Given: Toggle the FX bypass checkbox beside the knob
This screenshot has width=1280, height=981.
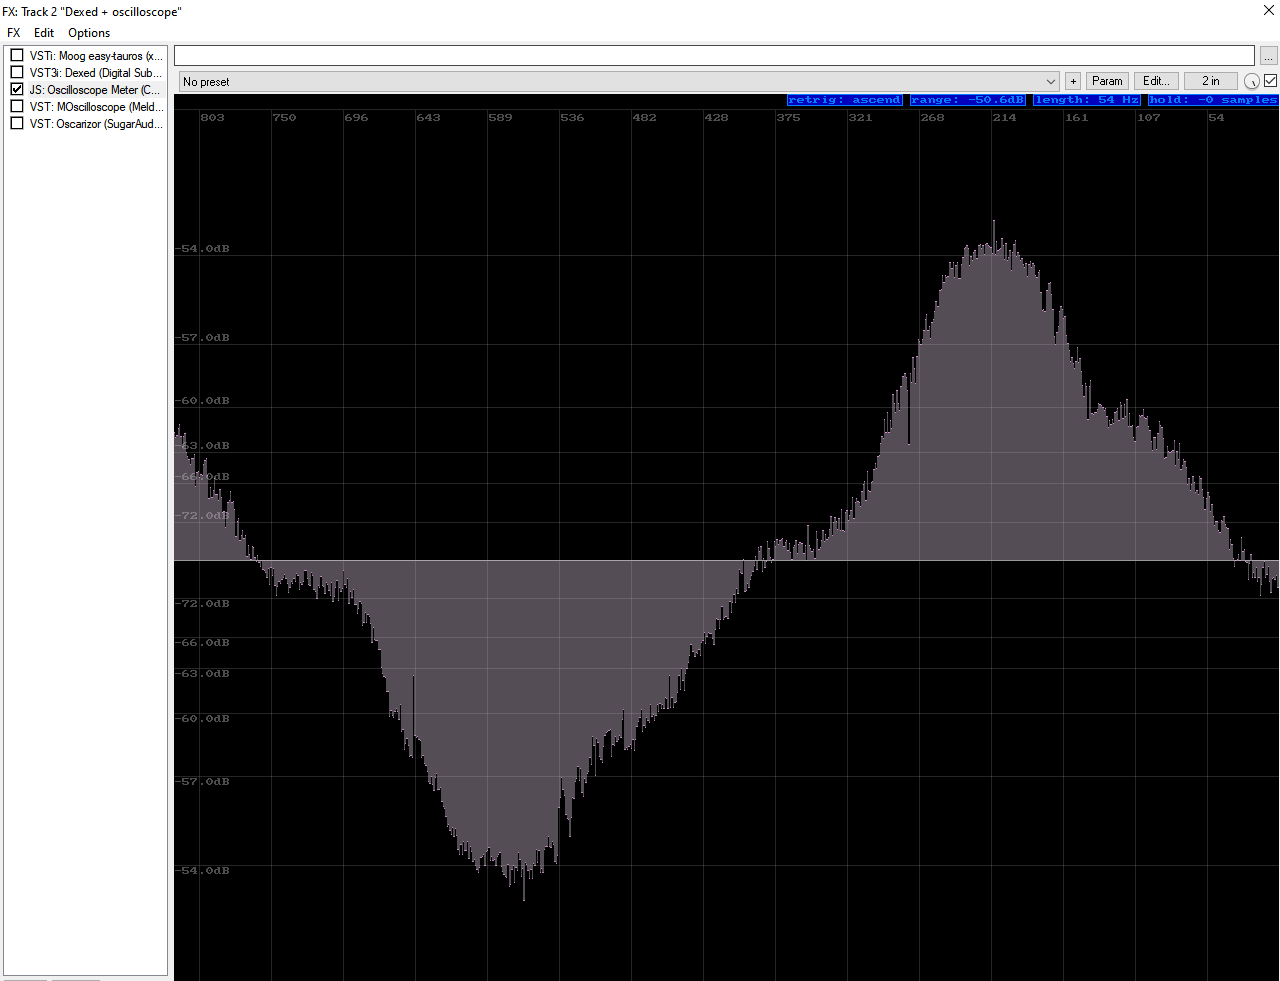Looking at the screenshot, I should (x=1270, y=81).
